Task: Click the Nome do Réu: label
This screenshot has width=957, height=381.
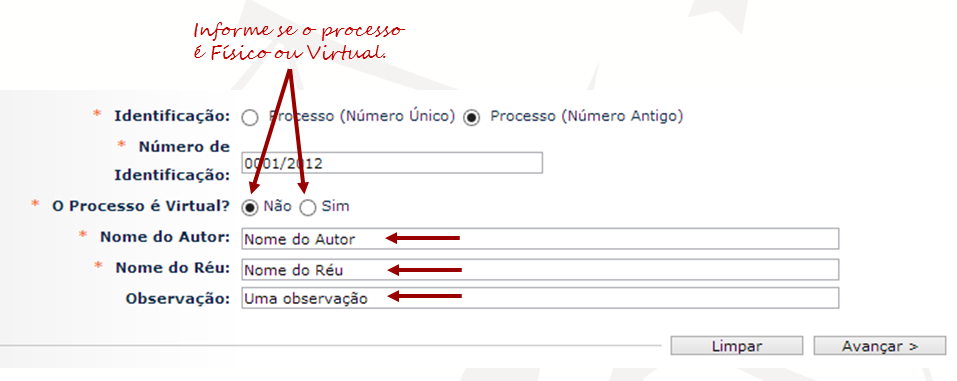Action: 173,267
